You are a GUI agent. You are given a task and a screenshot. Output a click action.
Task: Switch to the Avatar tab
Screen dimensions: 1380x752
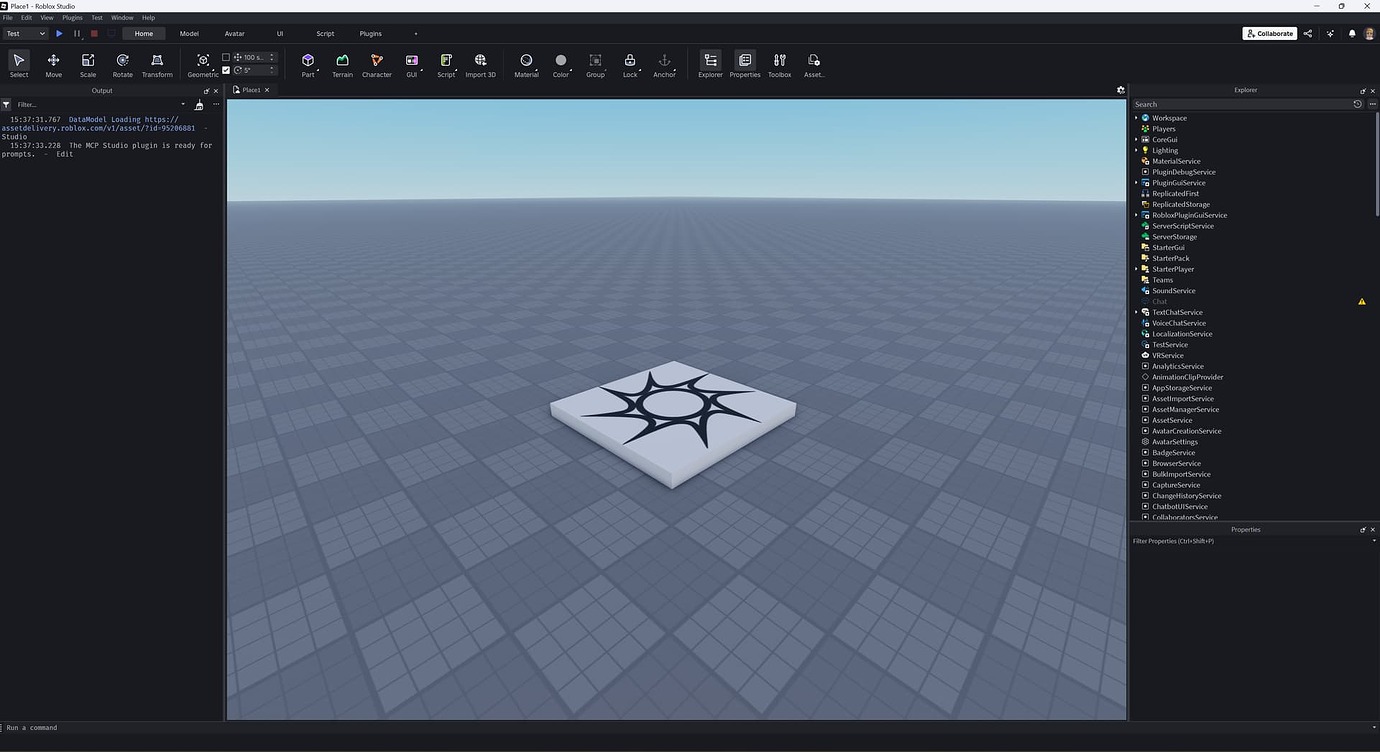235,33
